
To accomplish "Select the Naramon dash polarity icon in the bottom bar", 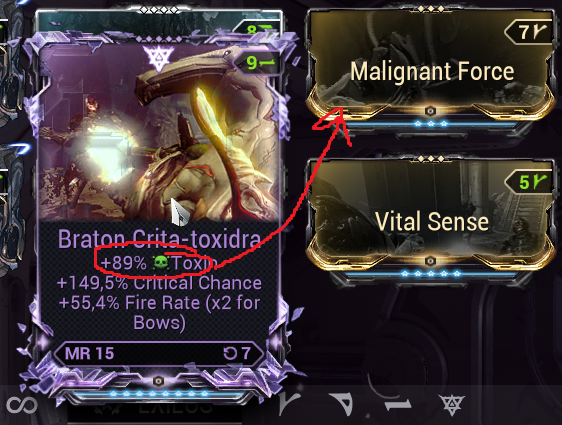I will pos(398,405).
